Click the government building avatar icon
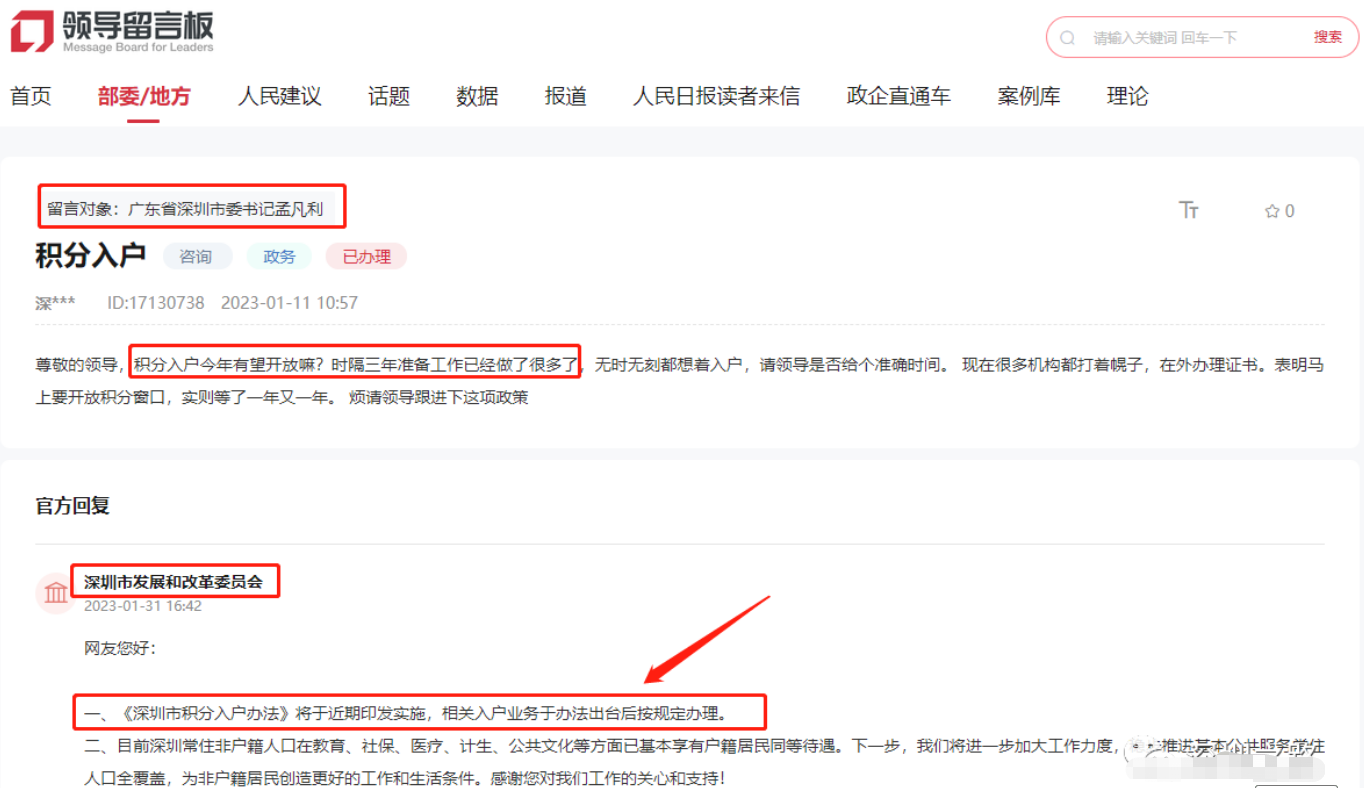The height and width of the screenshot is (788, 1368). tap(56, 593)
